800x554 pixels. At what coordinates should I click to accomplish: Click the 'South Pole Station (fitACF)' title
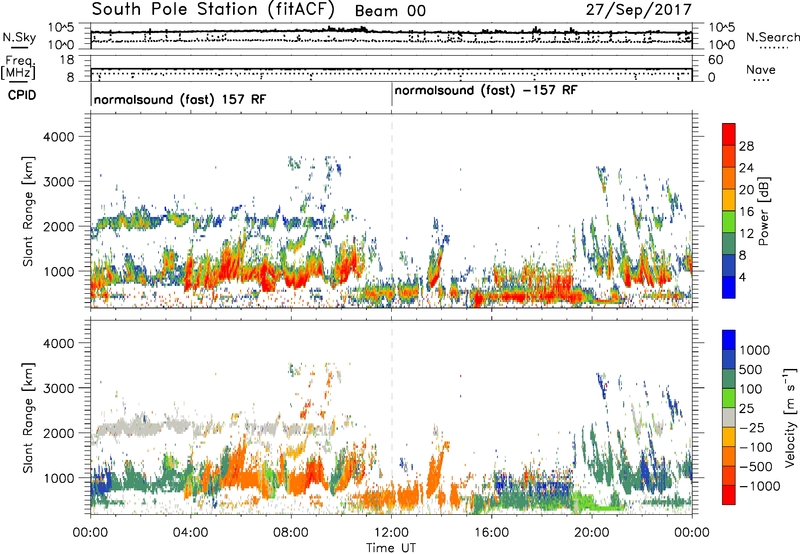pyautogui.click(x=213, y=9)
